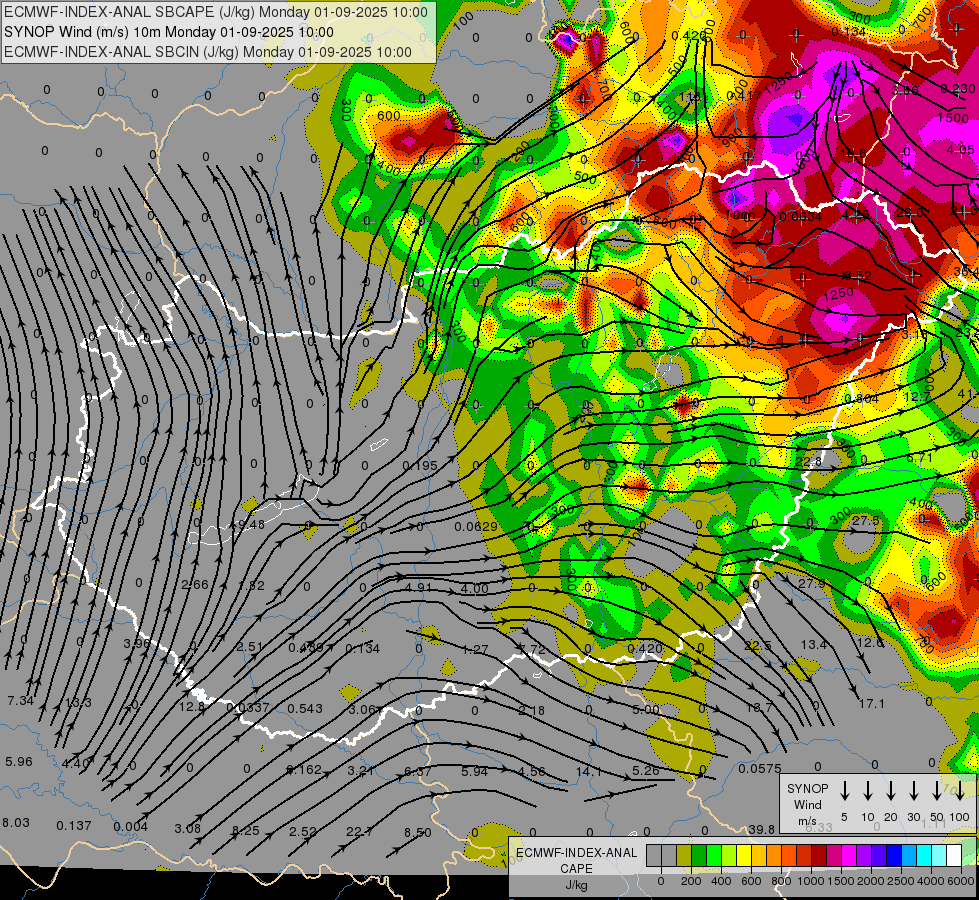The image size is (979, 900).
Task: Click the 22.8 value on the map
Action: pos(809,462)
